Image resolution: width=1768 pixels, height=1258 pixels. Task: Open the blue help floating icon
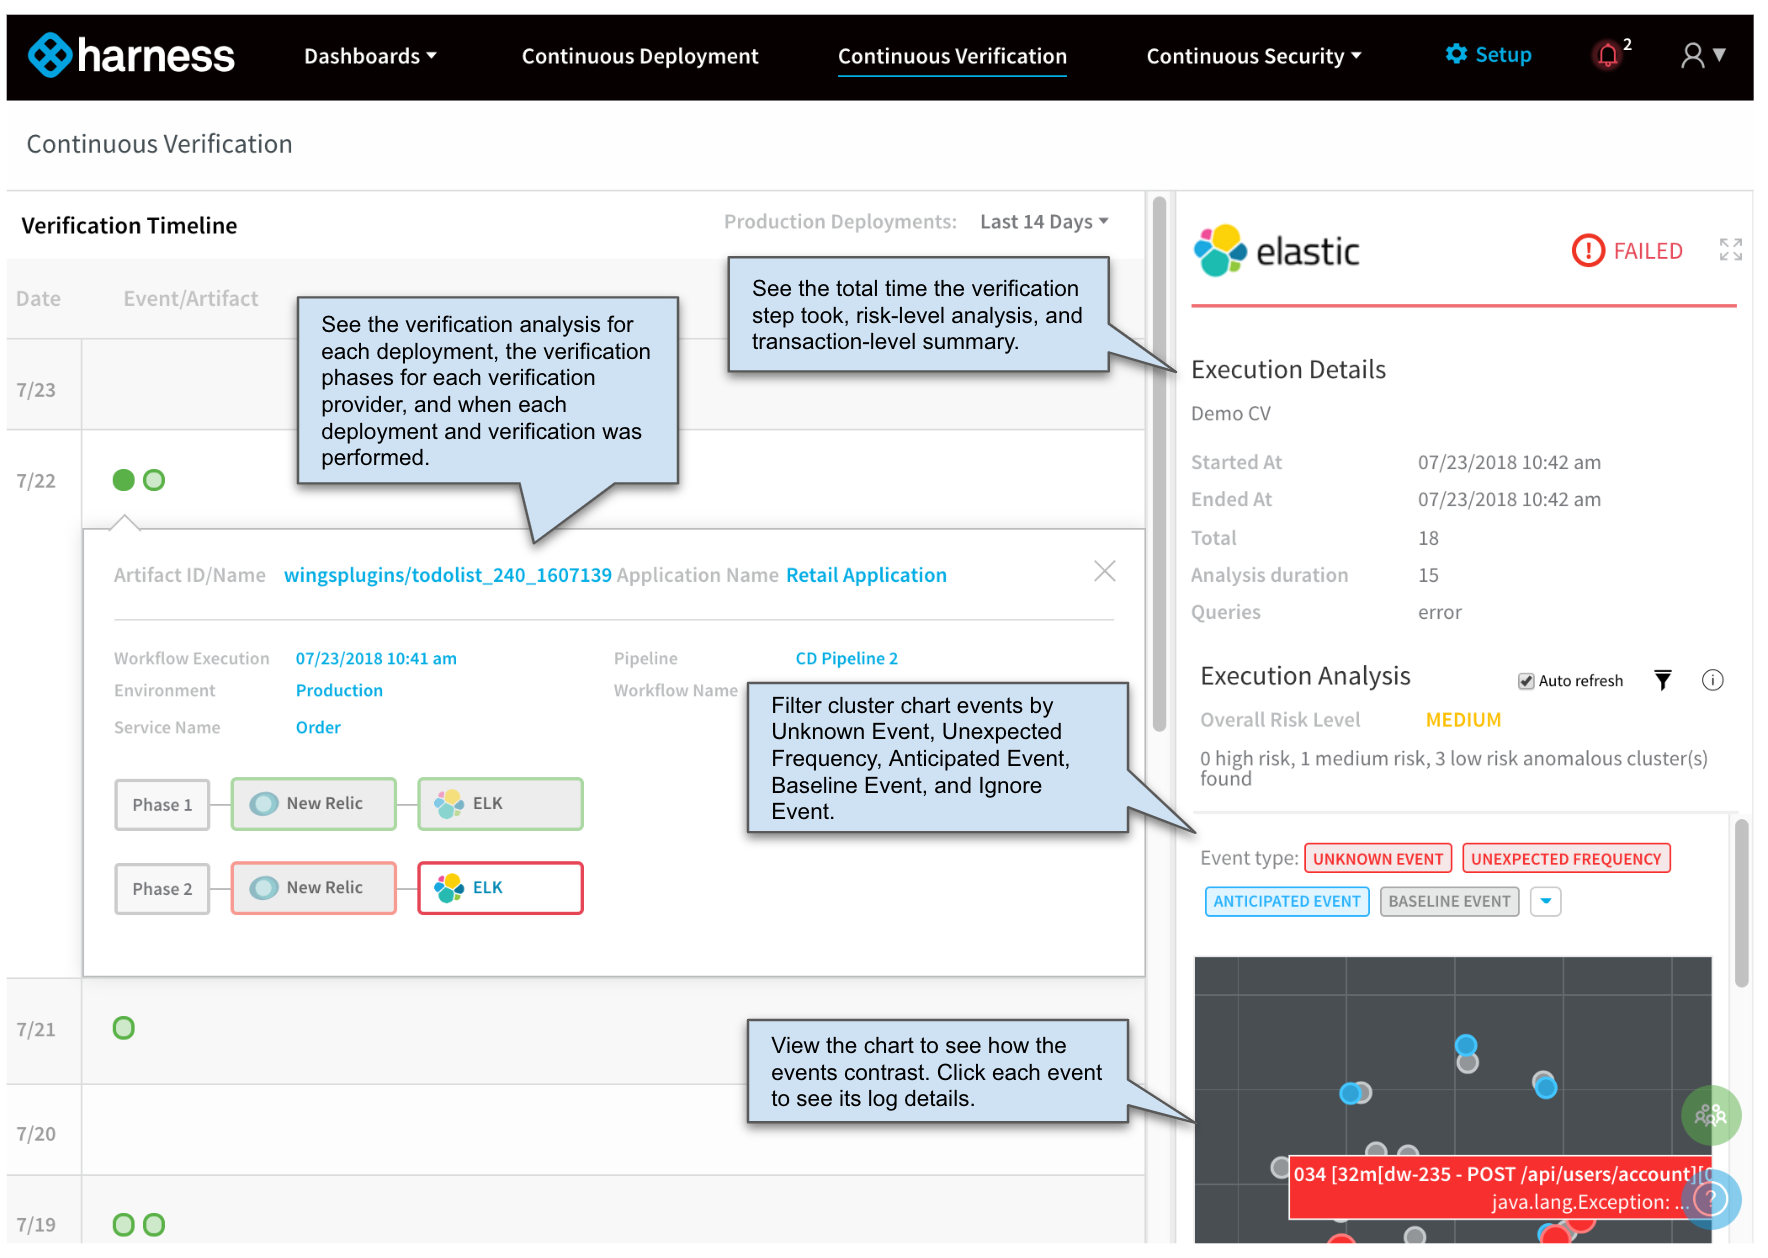point(1711,1199)
